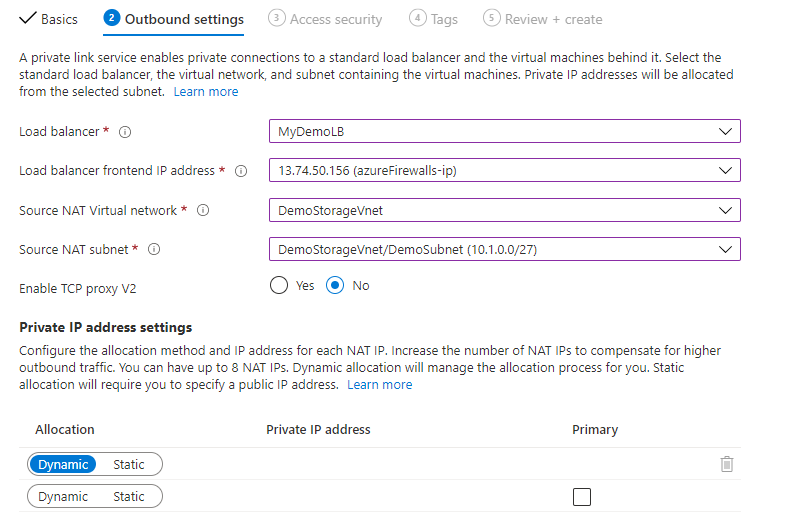Click info icon next to Source NAT Virtual network
804x521 pixels.
click(x=203, y=211)
